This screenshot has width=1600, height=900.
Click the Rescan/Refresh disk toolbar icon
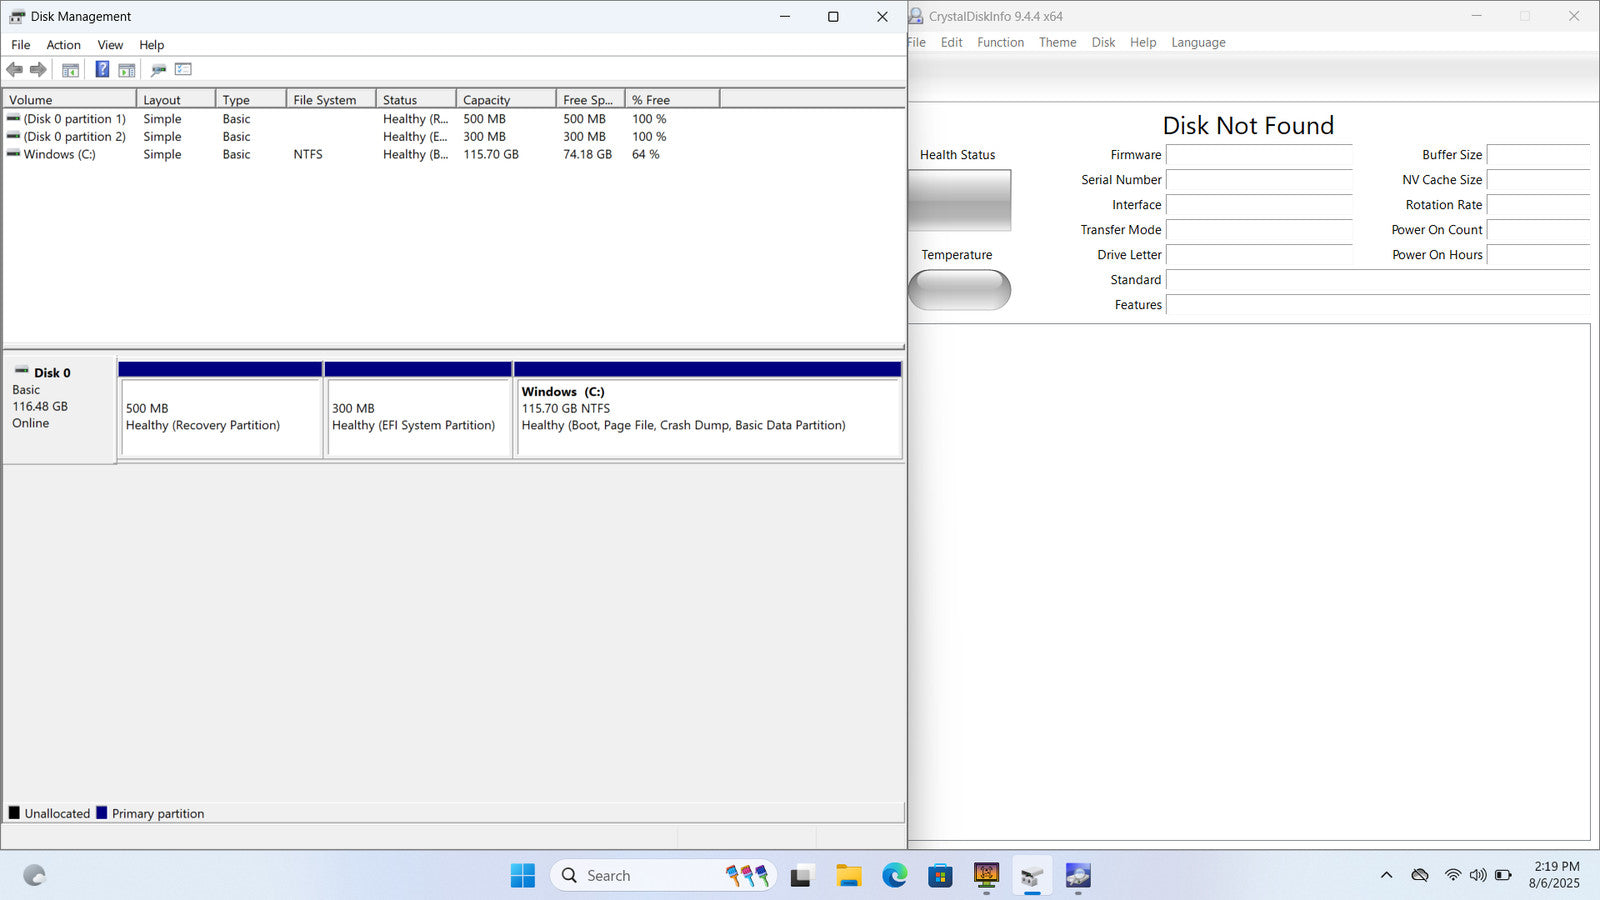158,70
